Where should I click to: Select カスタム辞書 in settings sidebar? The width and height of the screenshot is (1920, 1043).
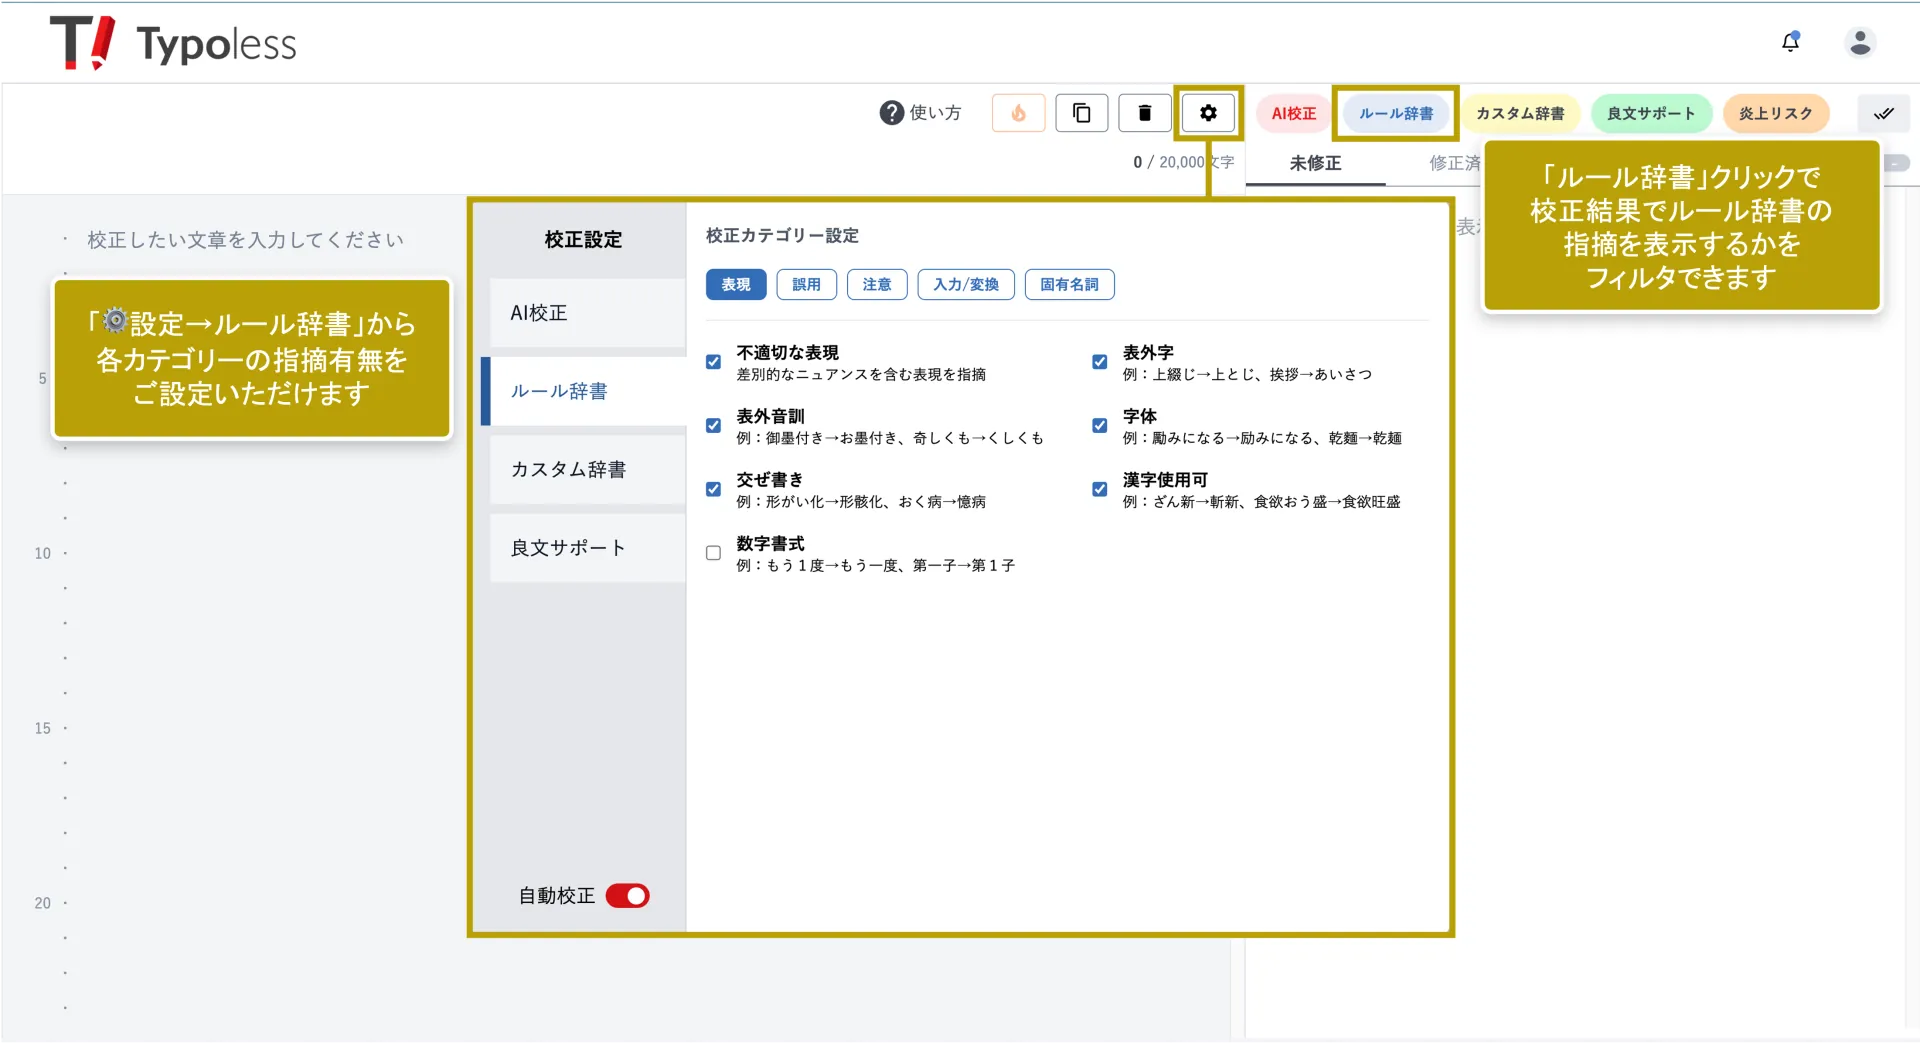587,469
